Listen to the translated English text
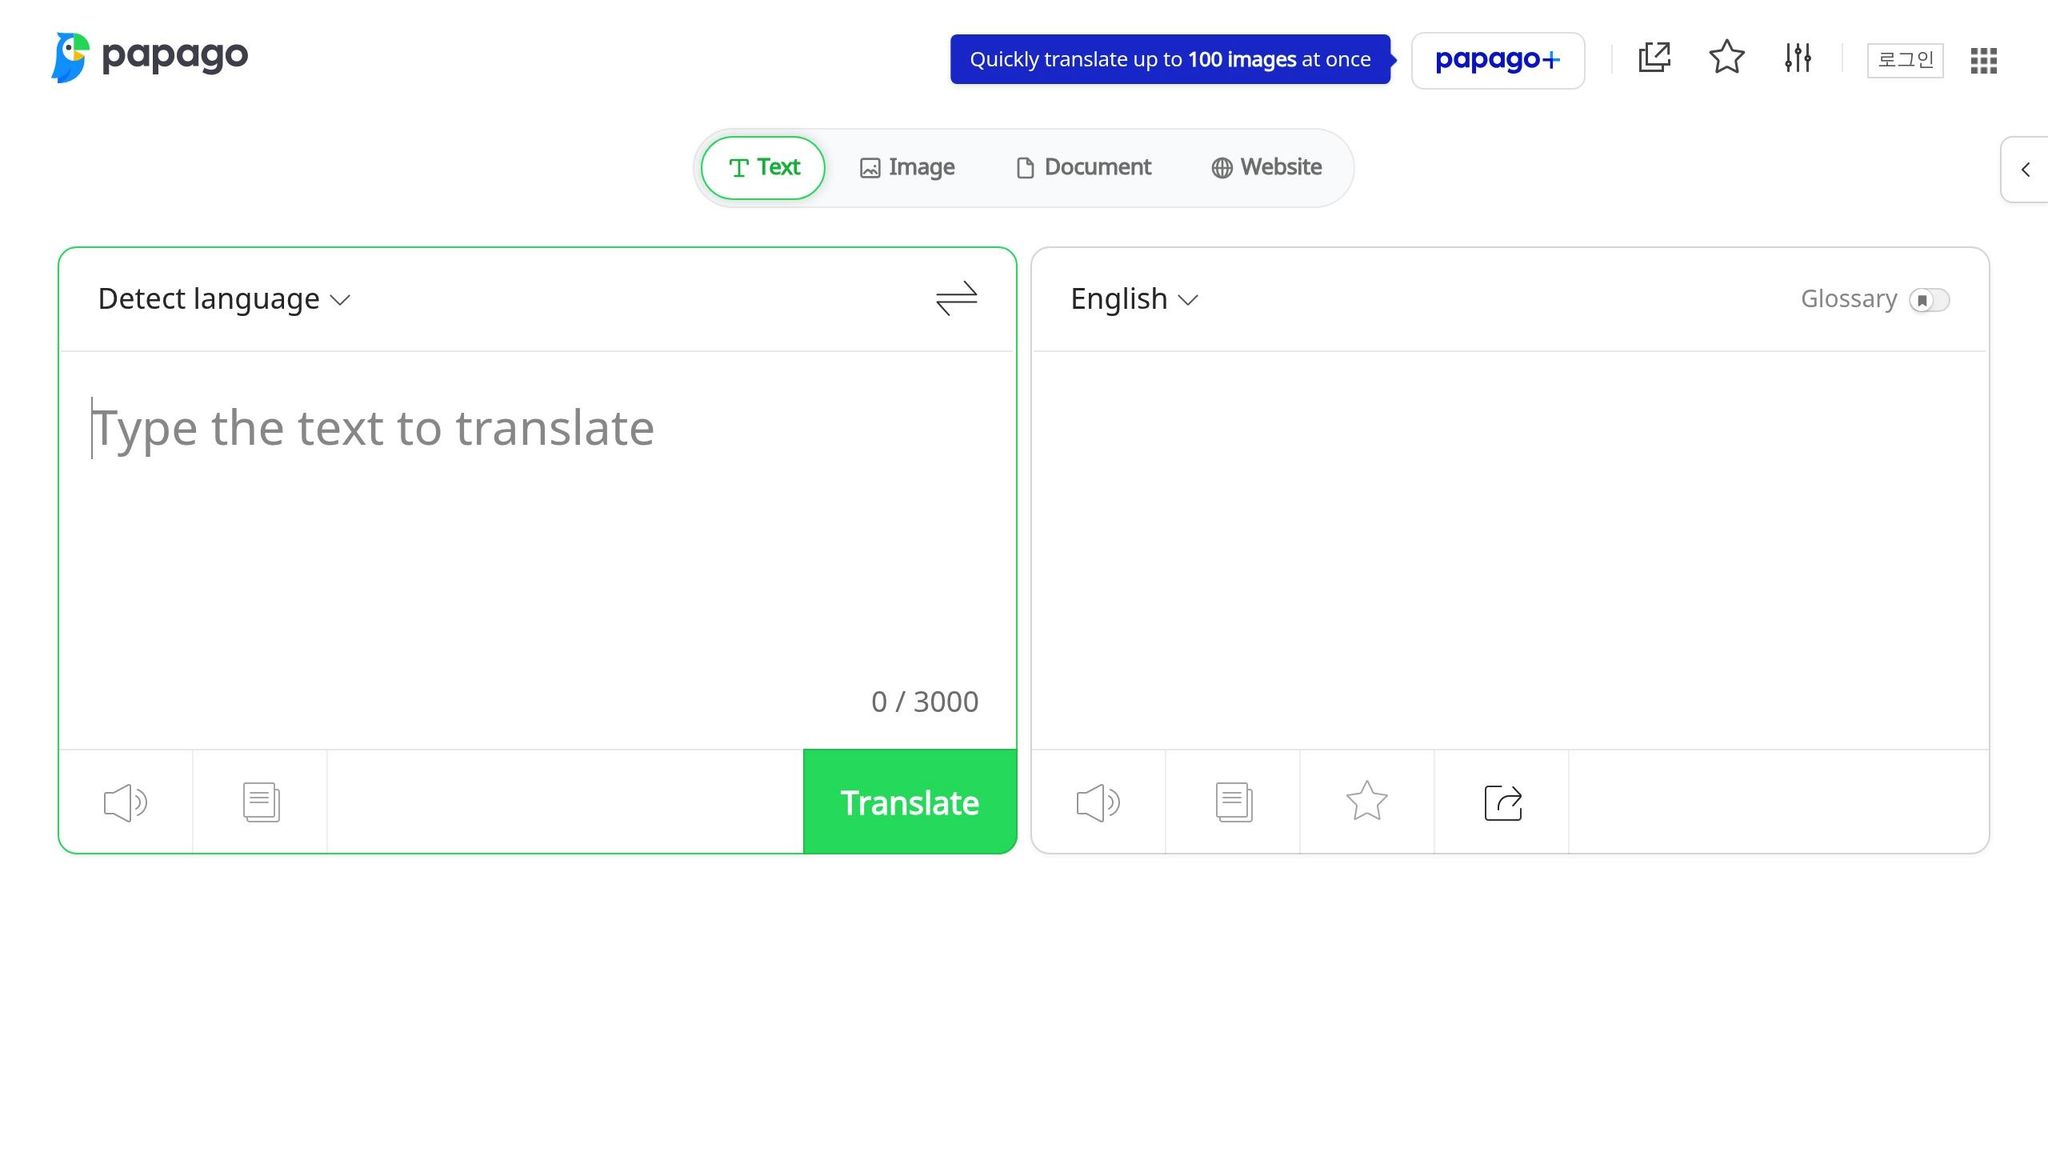2048x1152 pixels. [x=1098, y=801]
